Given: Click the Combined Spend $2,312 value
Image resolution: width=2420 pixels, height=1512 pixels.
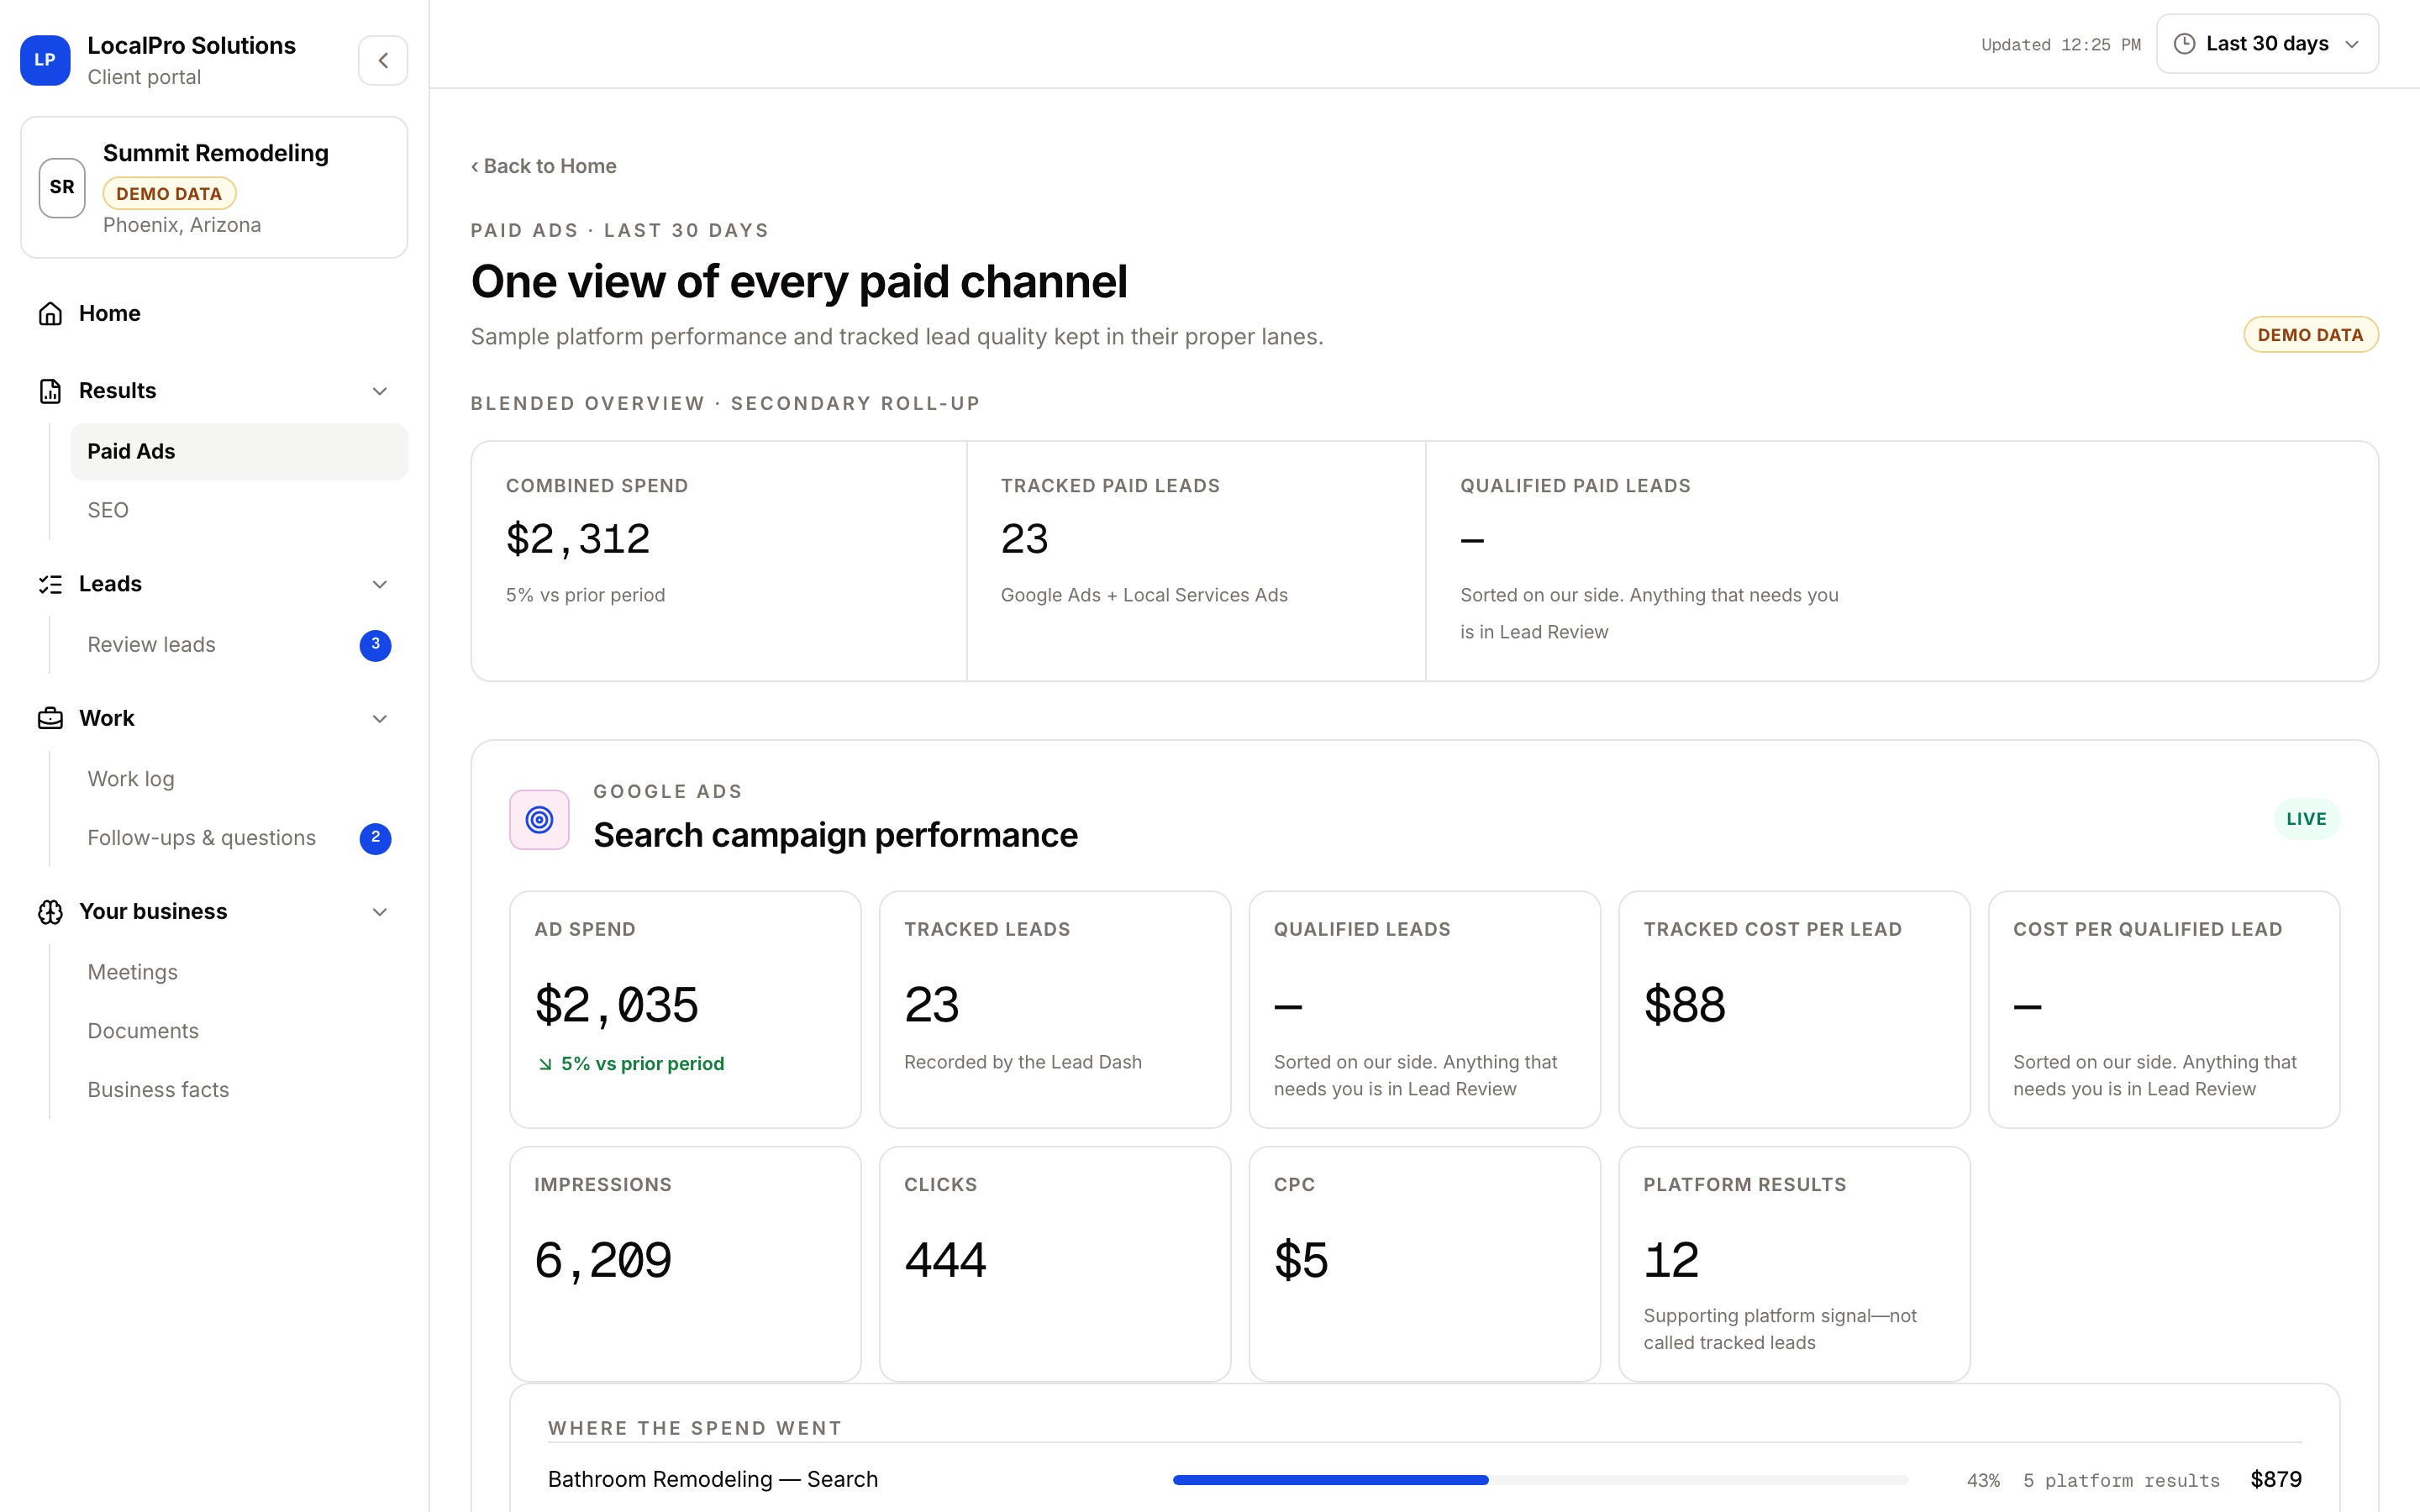Looking at the screenshot, I should pos(578,539).
